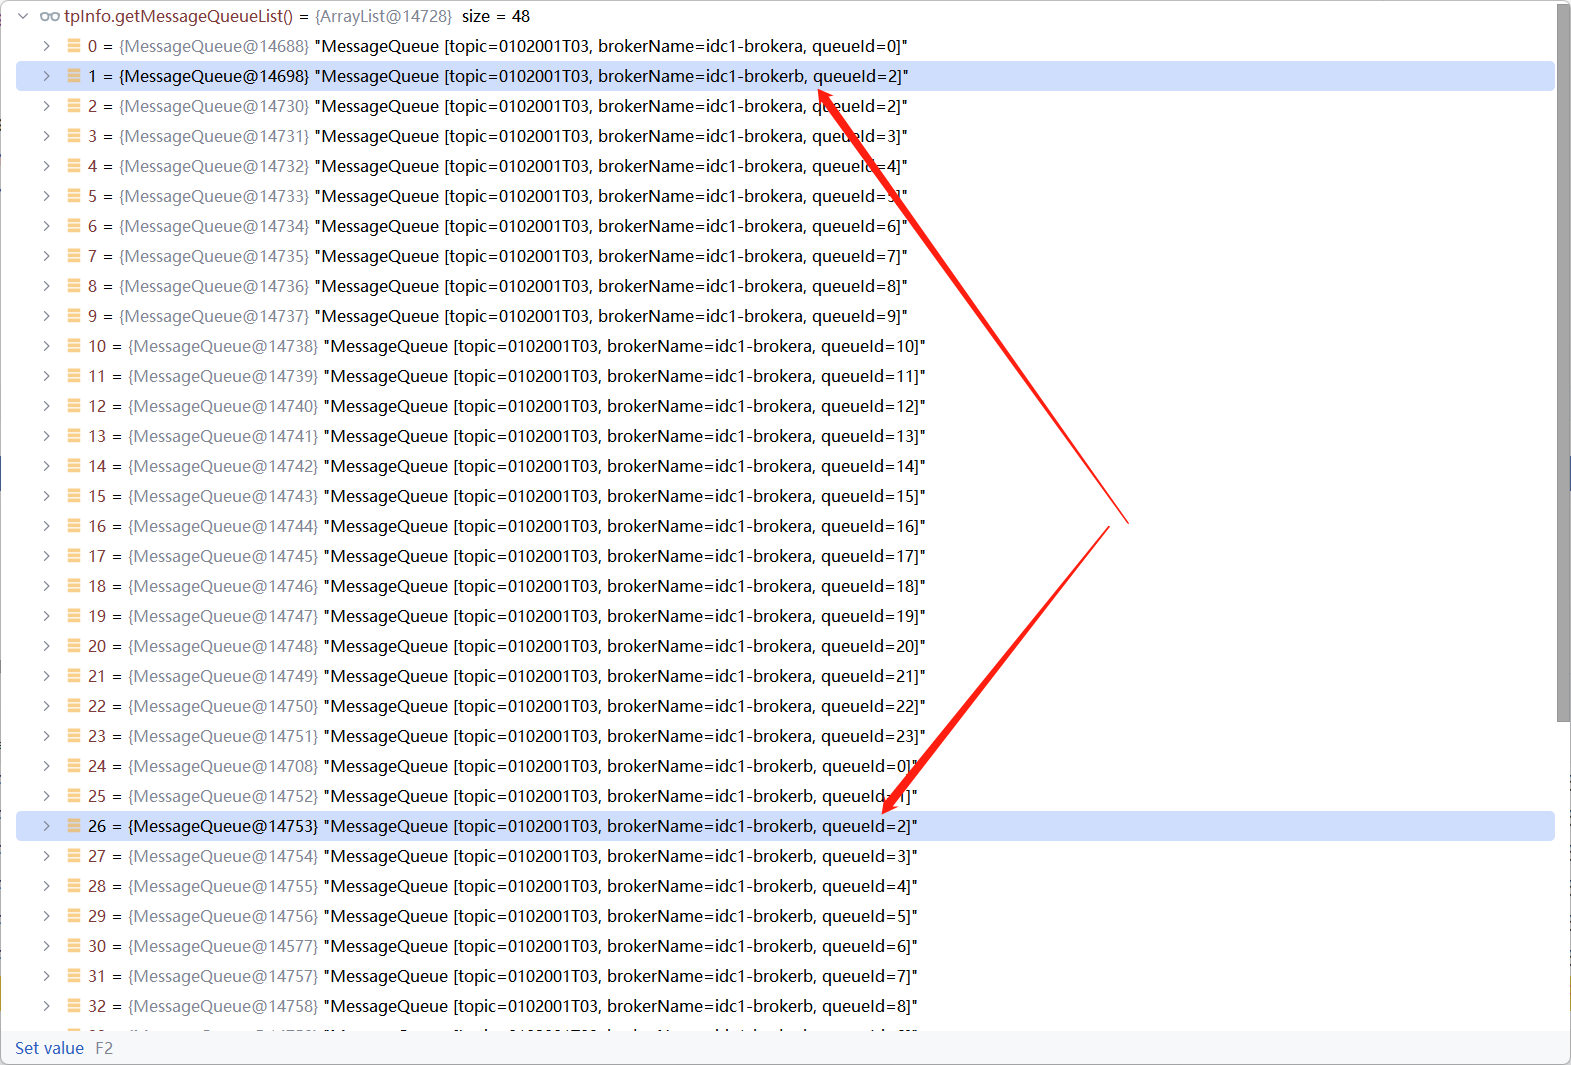Click the object icon of entry 6
This screenshot has height=1065, width=1571.
coord(74,225)
